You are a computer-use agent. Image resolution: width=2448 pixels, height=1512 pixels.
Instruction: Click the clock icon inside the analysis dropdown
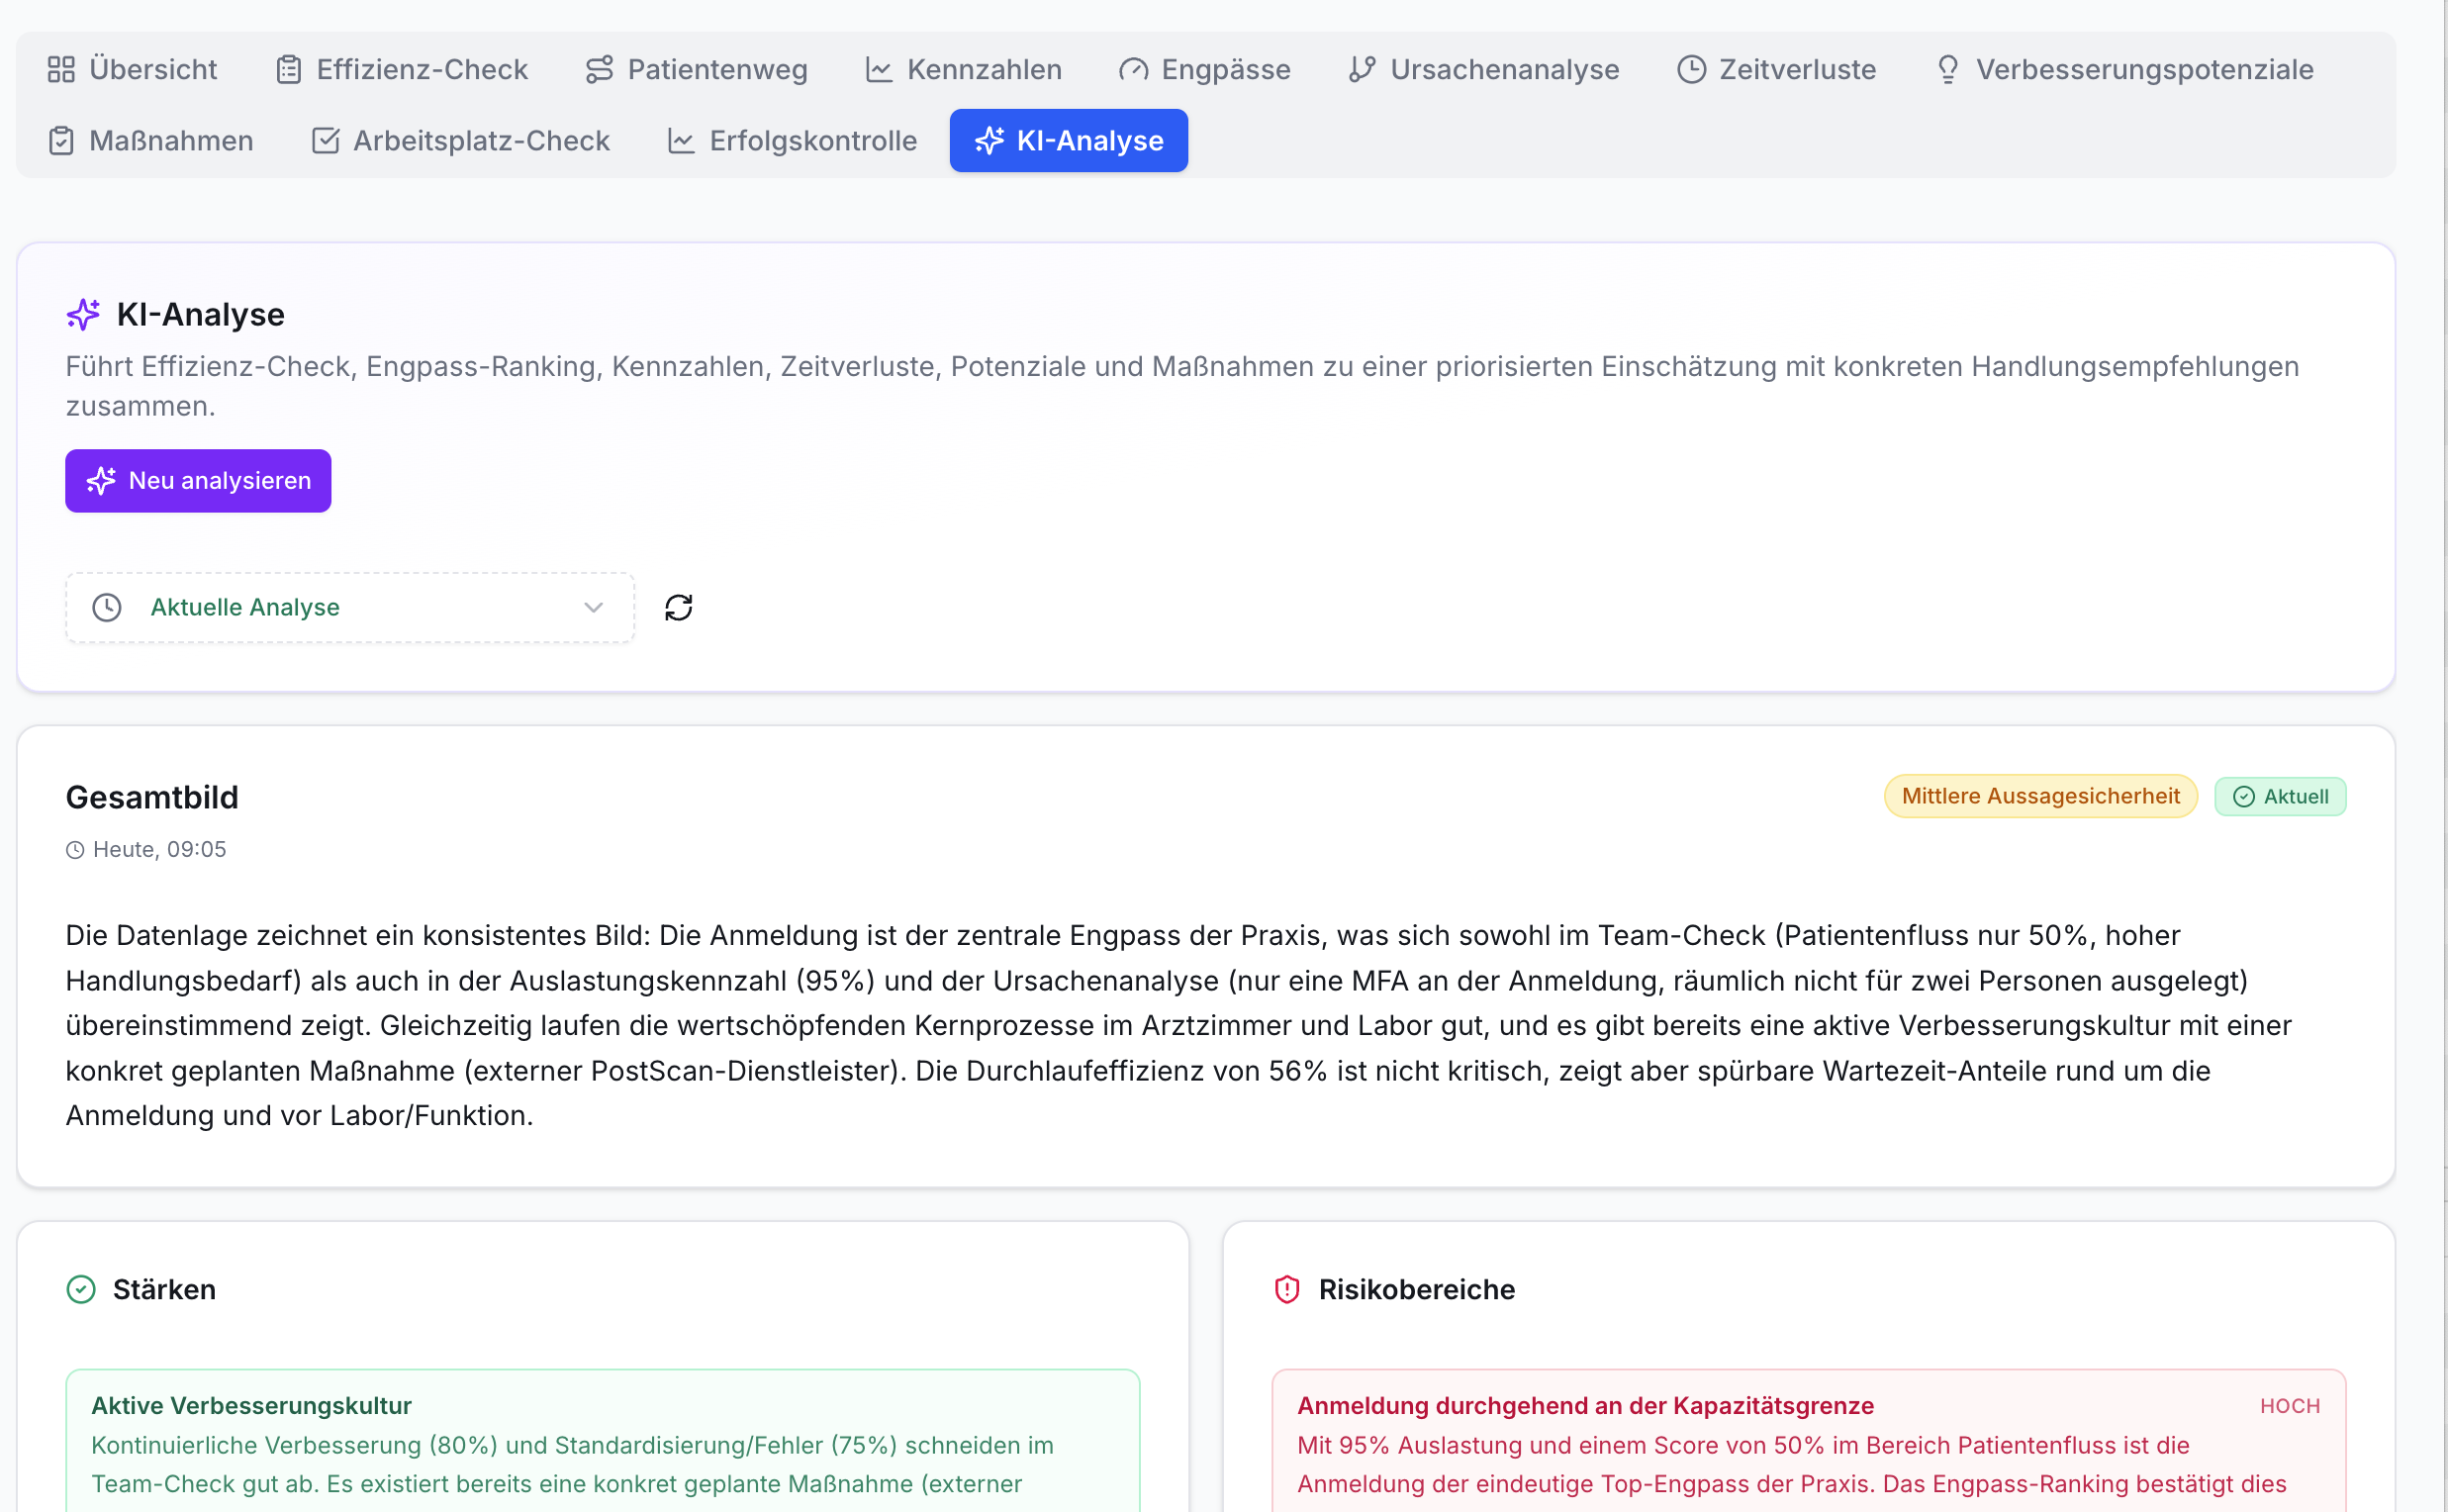point(107,608)
